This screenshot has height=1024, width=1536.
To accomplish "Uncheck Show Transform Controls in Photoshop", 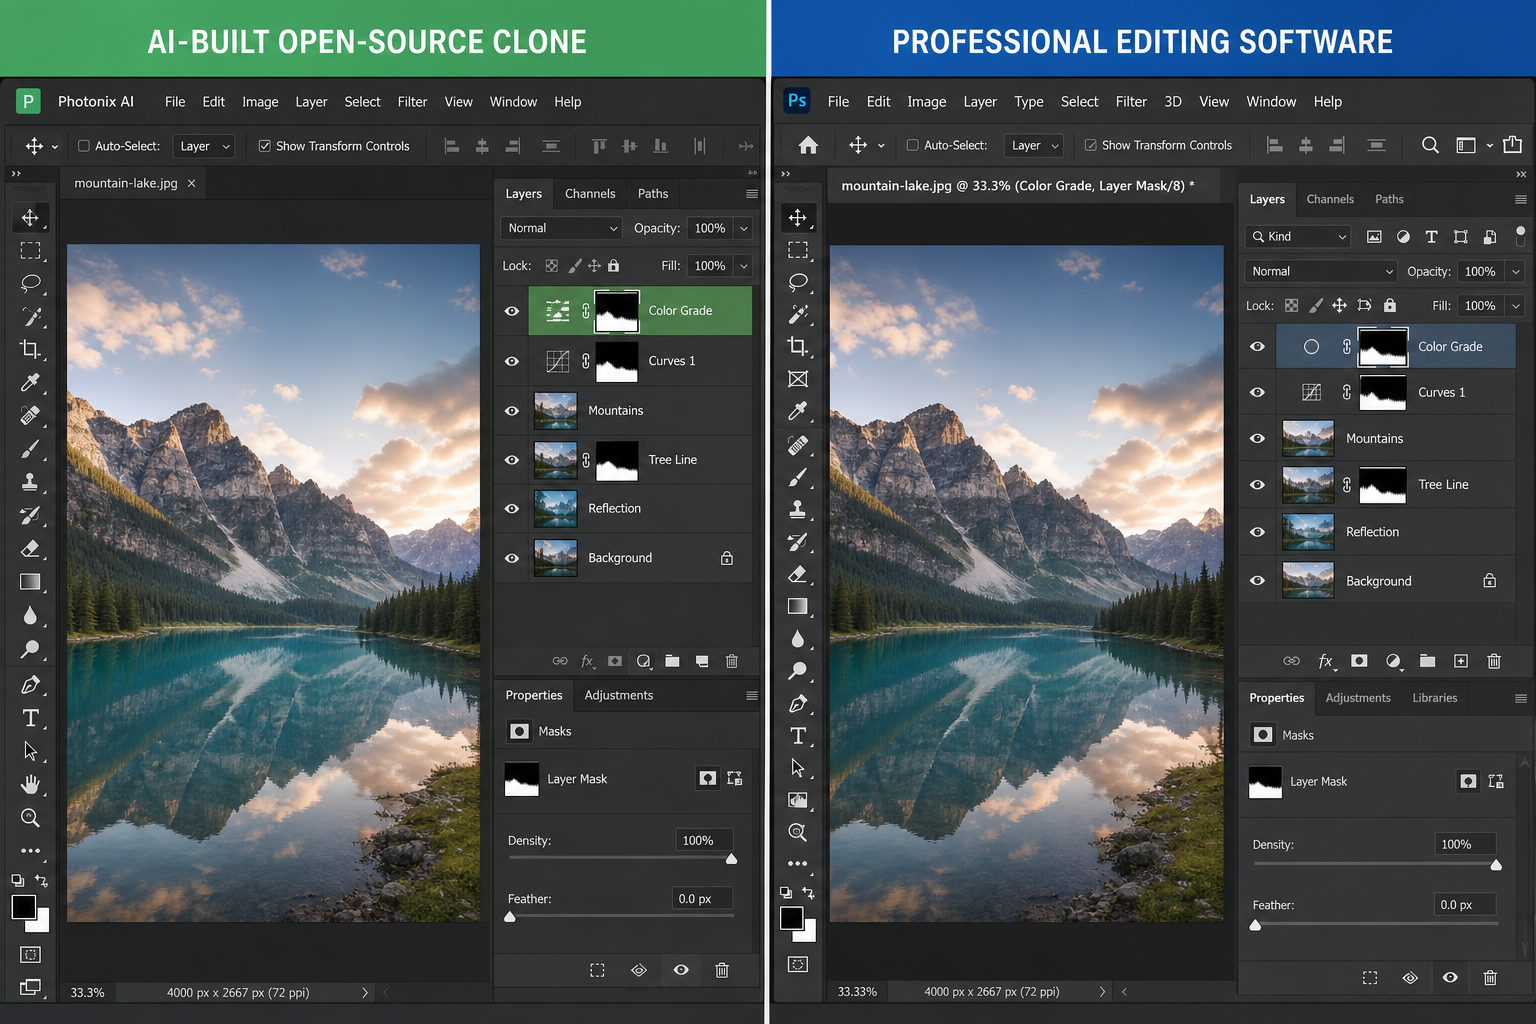I will [1091, 145].
